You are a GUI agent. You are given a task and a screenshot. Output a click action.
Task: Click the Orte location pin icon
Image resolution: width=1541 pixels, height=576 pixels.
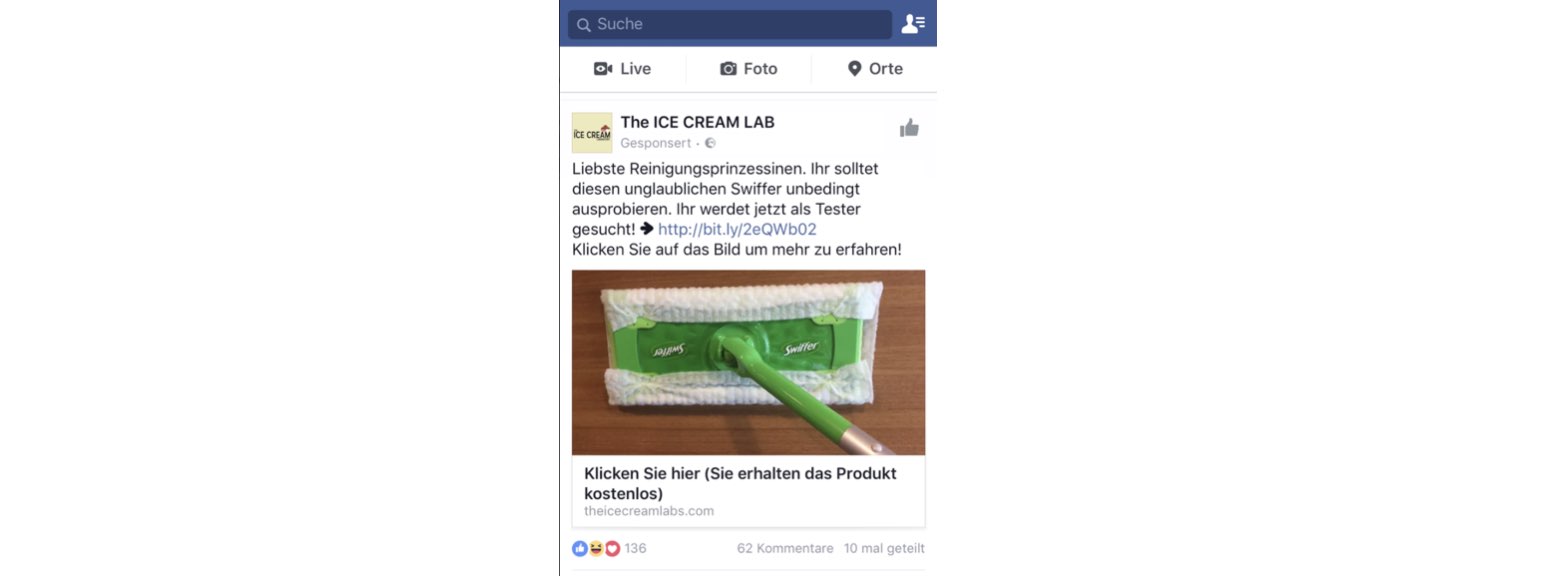pyautogui.click(x=854, y=69)
